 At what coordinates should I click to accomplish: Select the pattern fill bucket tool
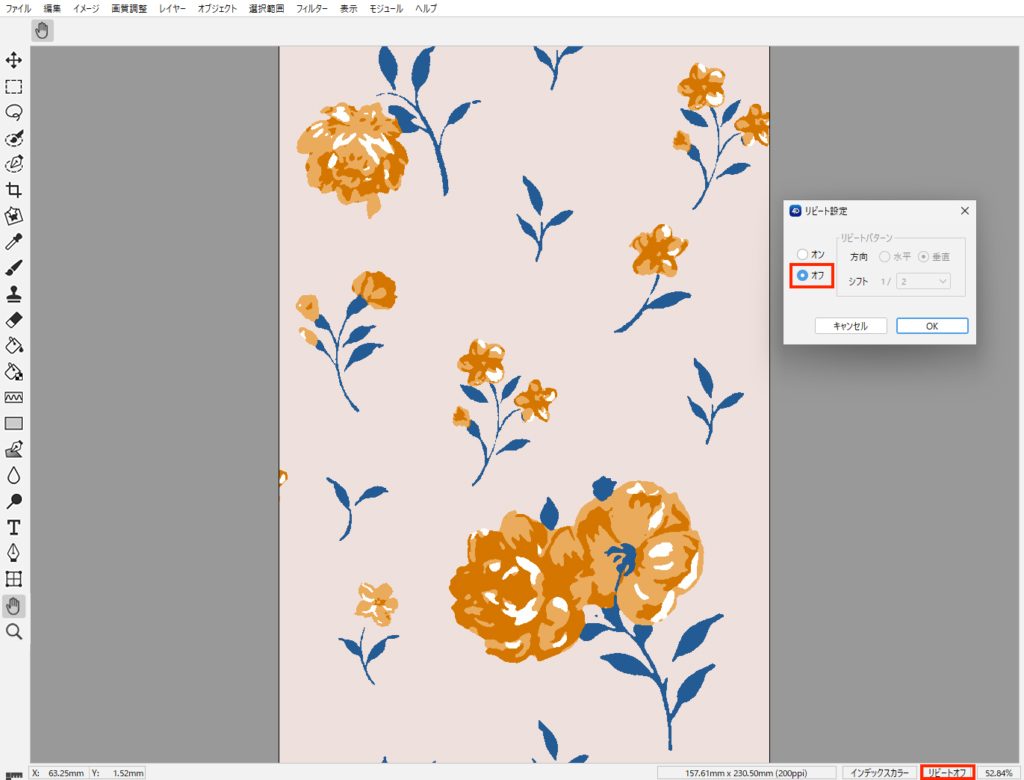coord(14,372)
